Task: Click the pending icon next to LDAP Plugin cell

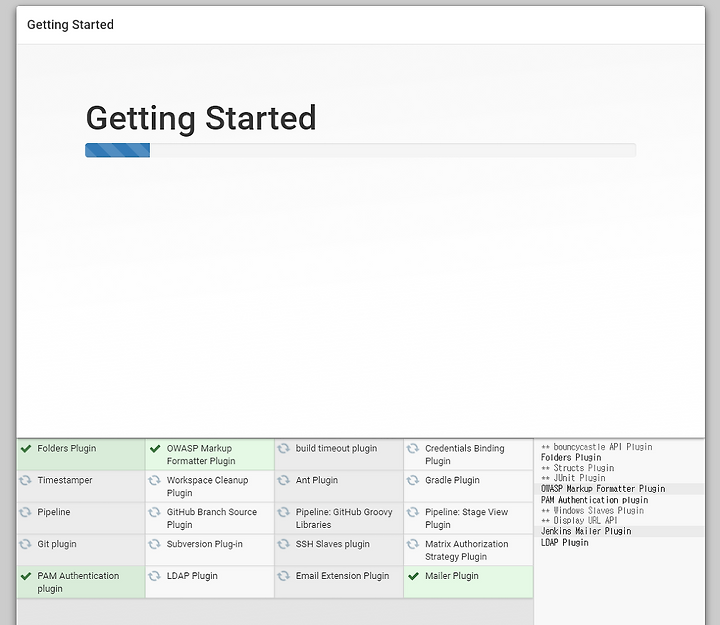Action: [x=154, y=576]
